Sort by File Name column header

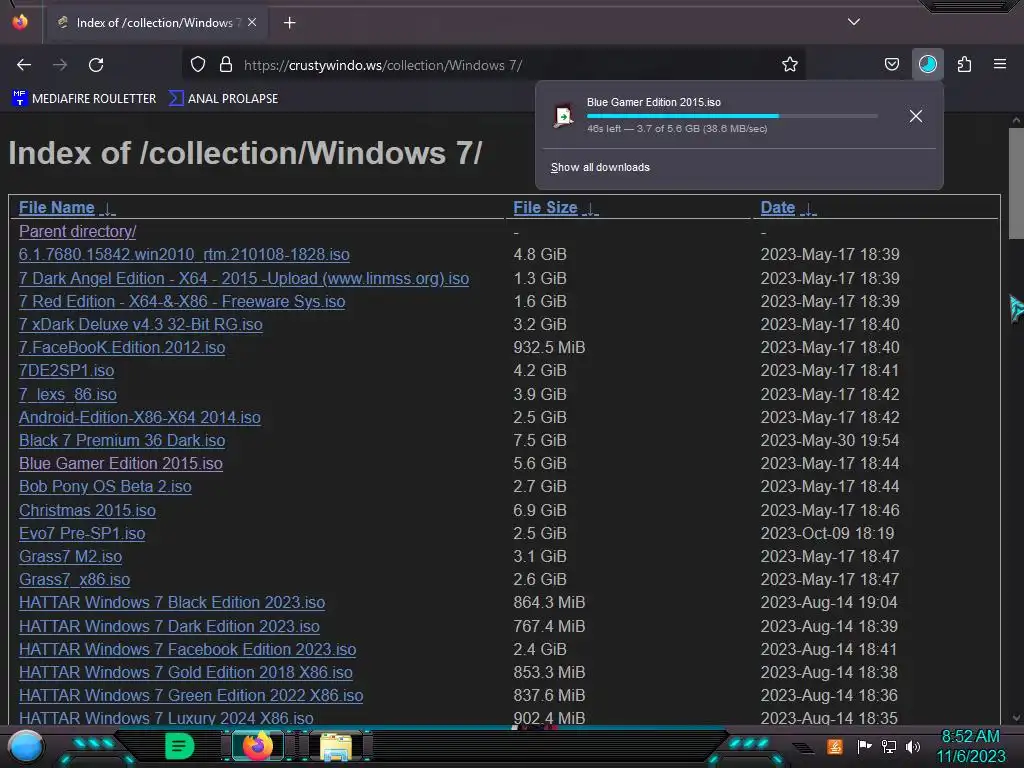(x=57, y=208)
